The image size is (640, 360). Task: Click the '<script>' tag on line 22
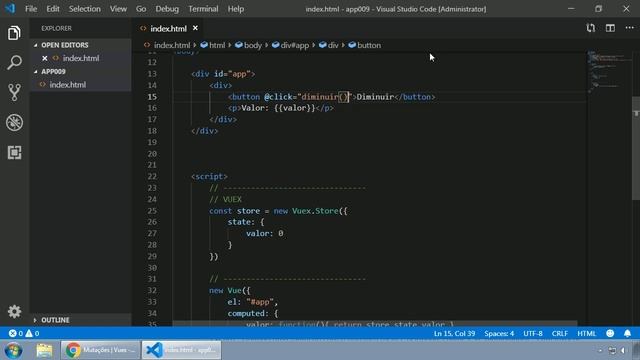click(x=209, y=176)
